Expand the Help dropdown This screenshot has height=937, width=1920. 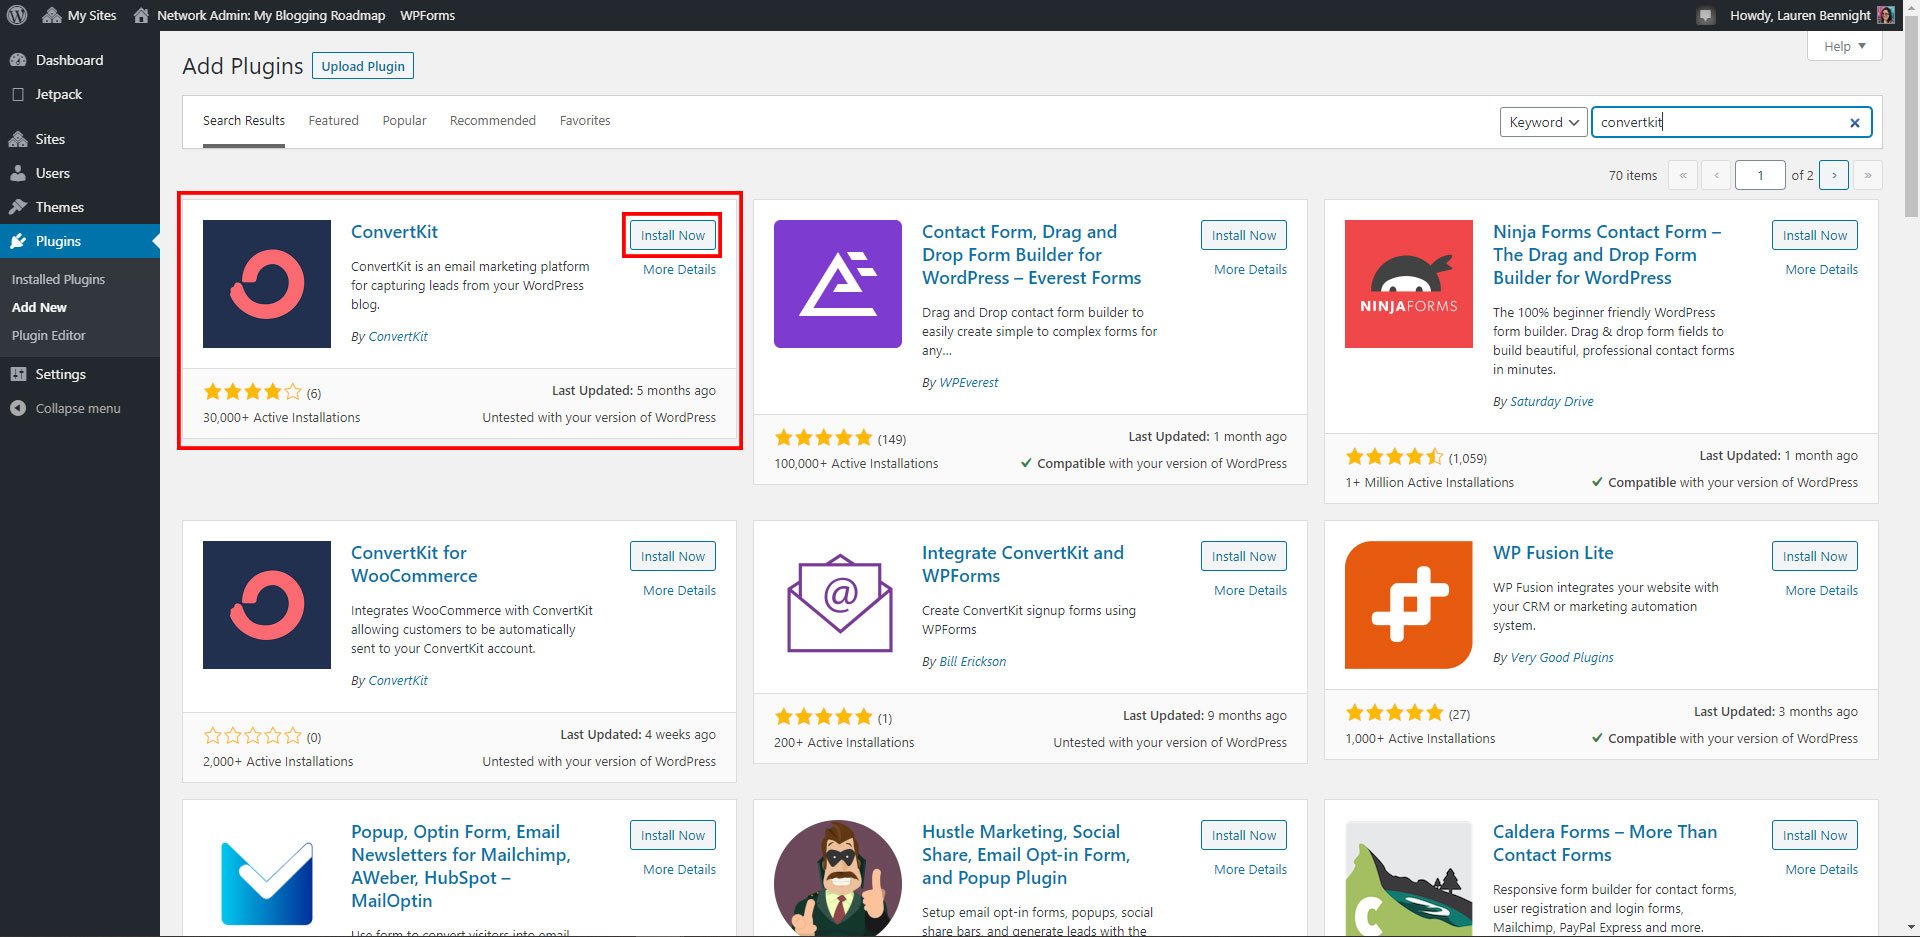(x=1845, y=46)
